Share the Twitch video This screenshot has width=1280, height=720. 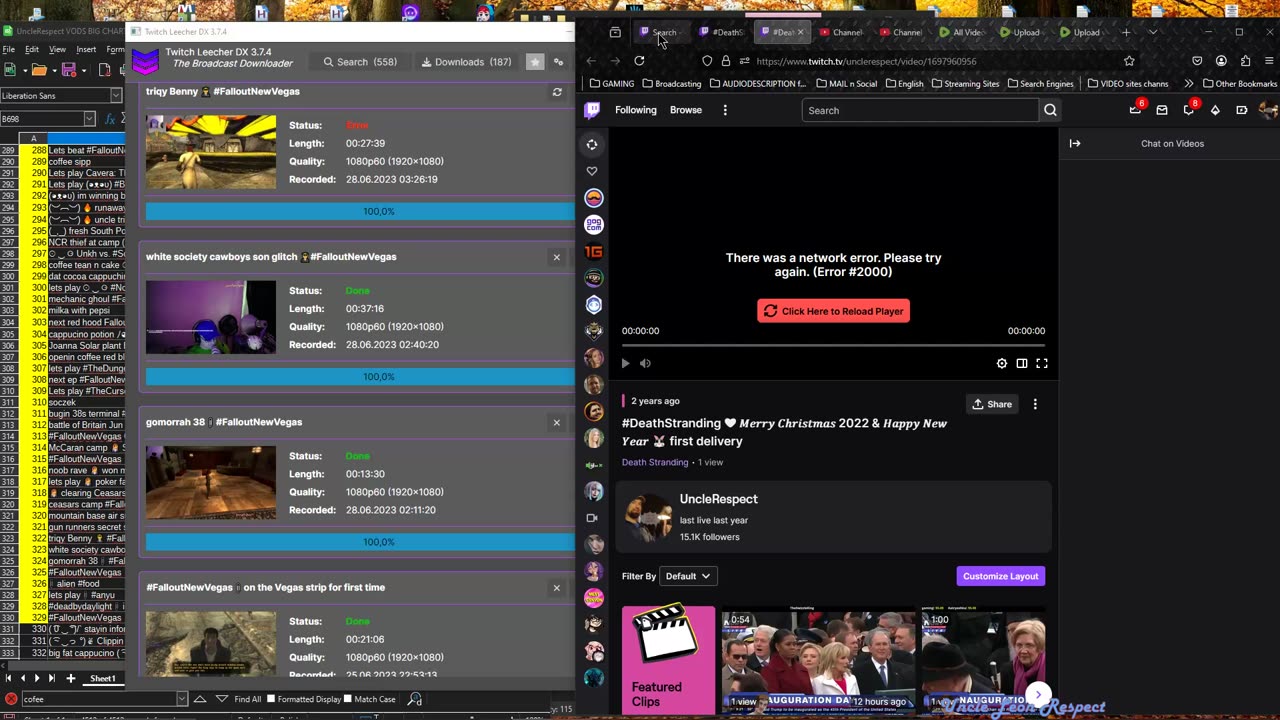(992, 404)
